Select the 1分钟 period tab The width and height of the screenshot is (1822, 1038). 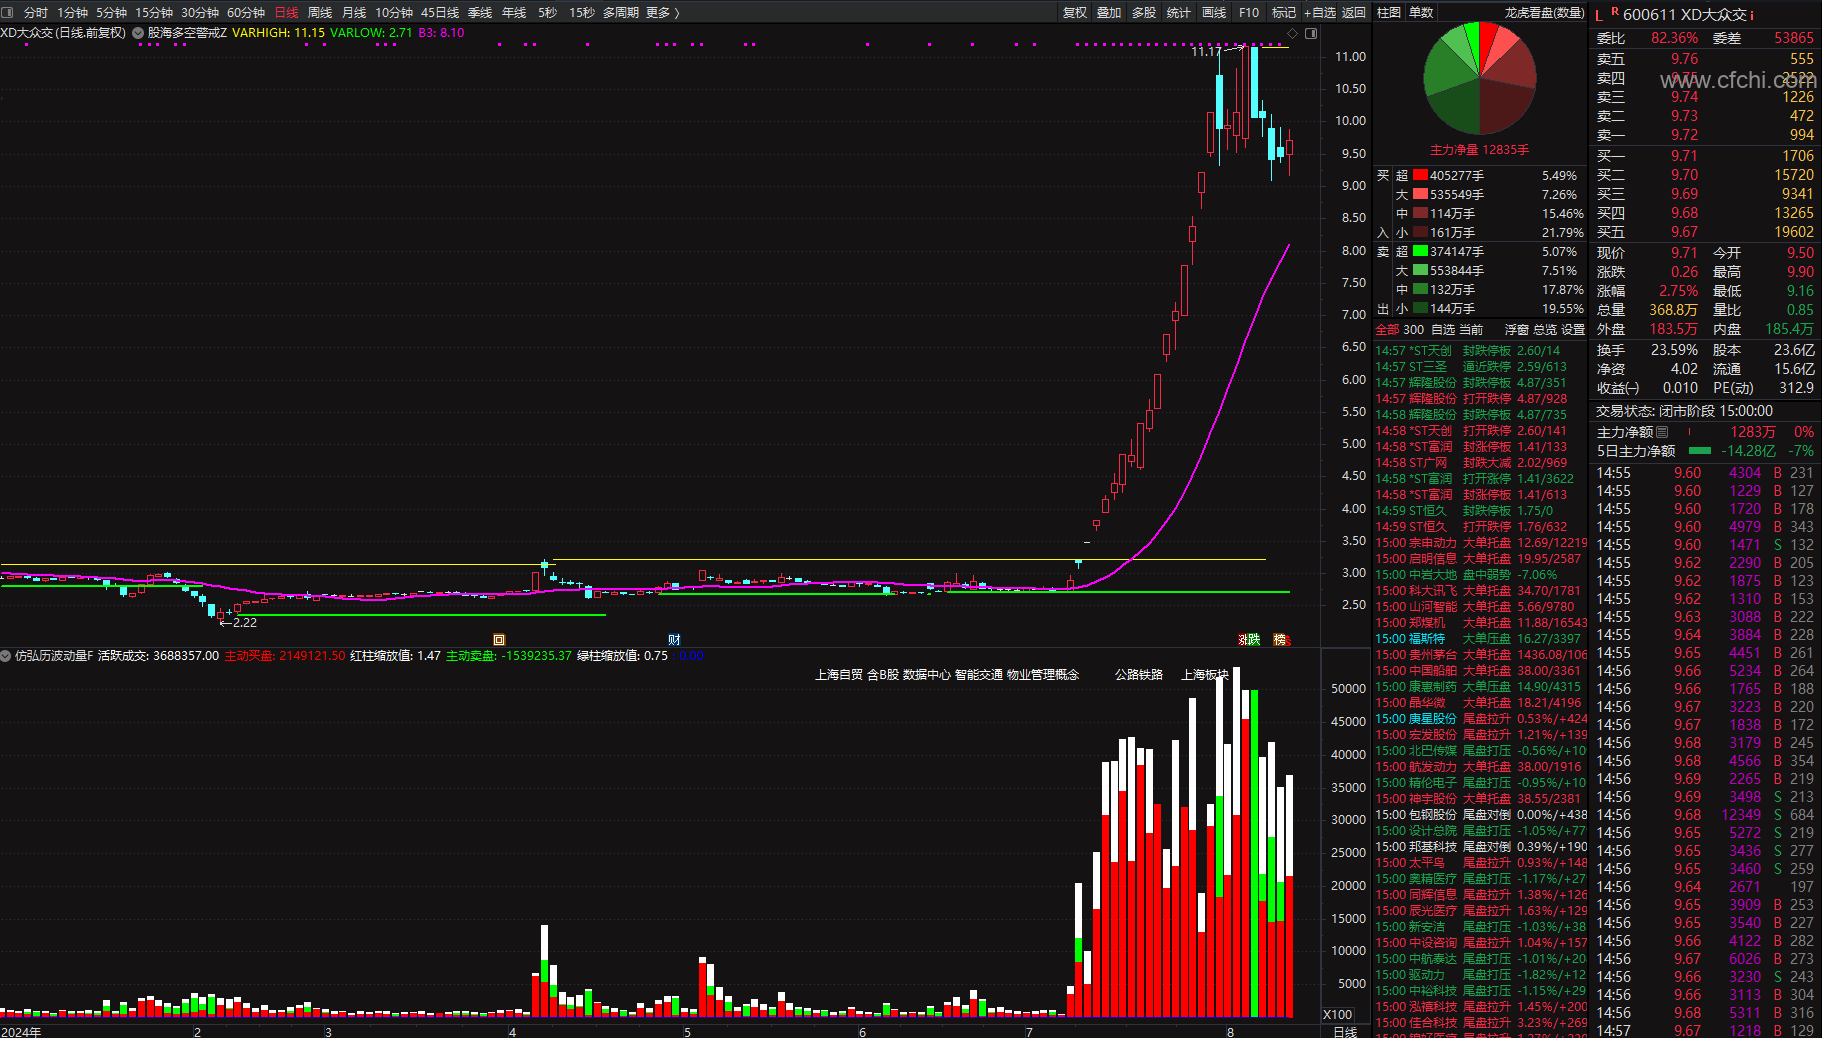click(73, 12)
